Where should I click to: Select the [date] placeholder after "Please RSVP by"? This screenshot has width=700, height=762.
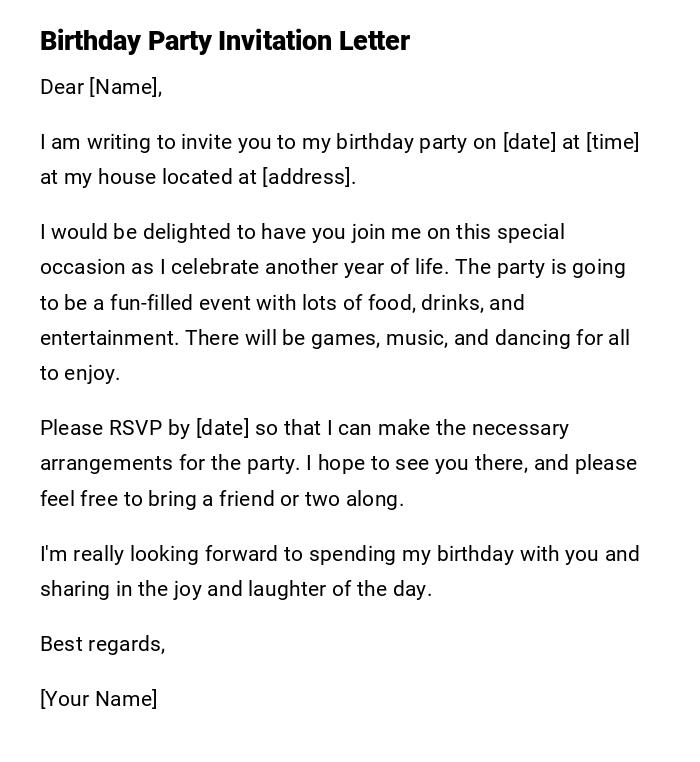222,428
